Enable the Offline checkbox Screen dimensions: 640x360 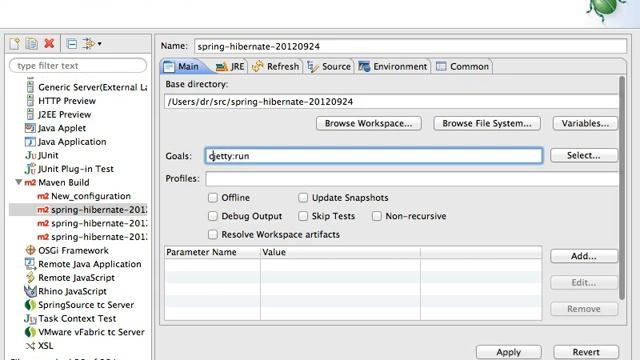point(213,198)
